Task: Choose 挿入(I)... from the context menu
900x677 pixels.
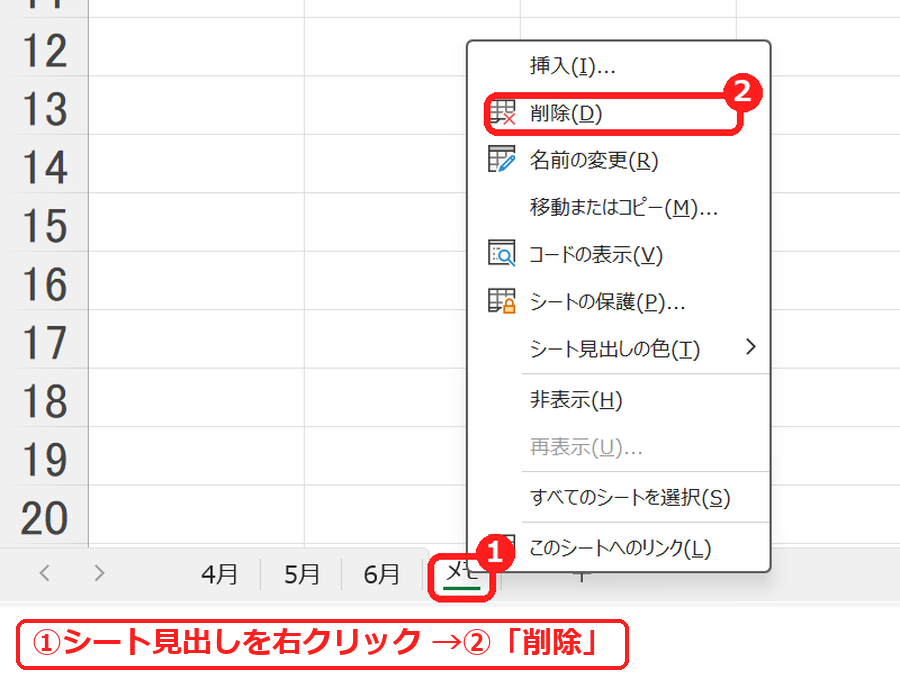Action: 618,65
